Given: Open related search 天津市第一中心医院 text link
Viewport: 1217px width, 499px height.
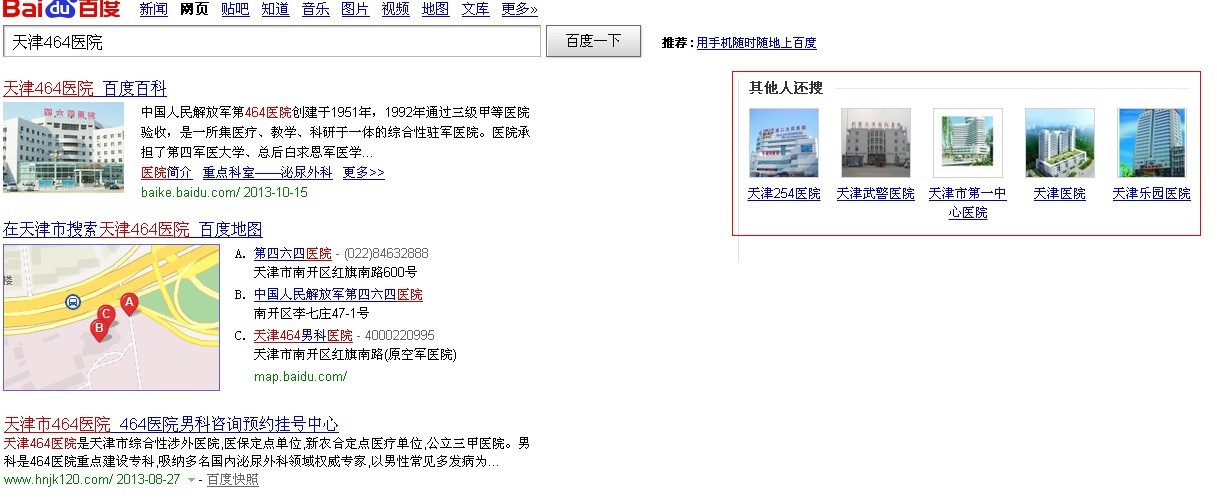Looking at the screenshot, I should click(x=968, y=203).
